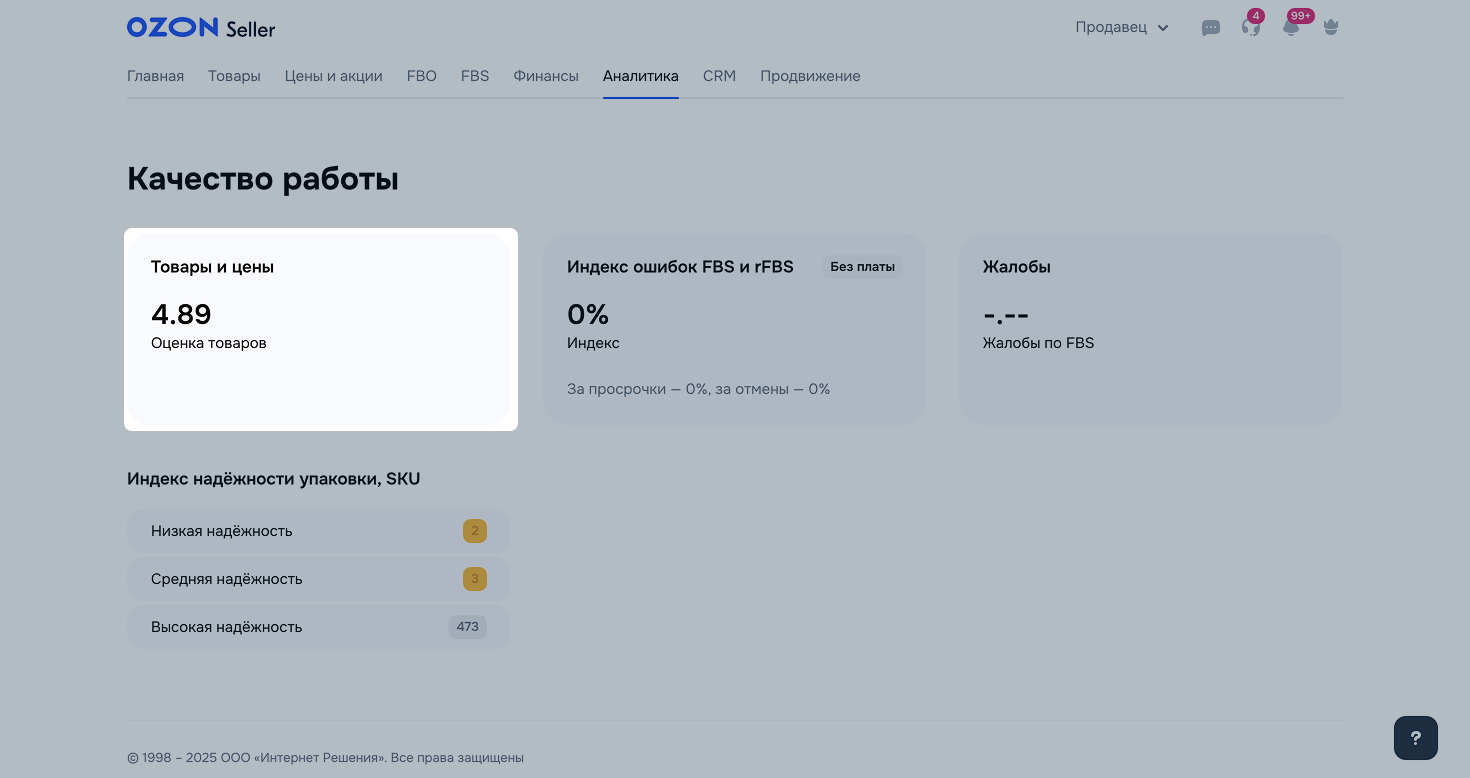This screenshot has height=778, width=1470.
Task: Click the Высокая надёжность row with 473
Action: pyautogui.click(x=318, y=627)
